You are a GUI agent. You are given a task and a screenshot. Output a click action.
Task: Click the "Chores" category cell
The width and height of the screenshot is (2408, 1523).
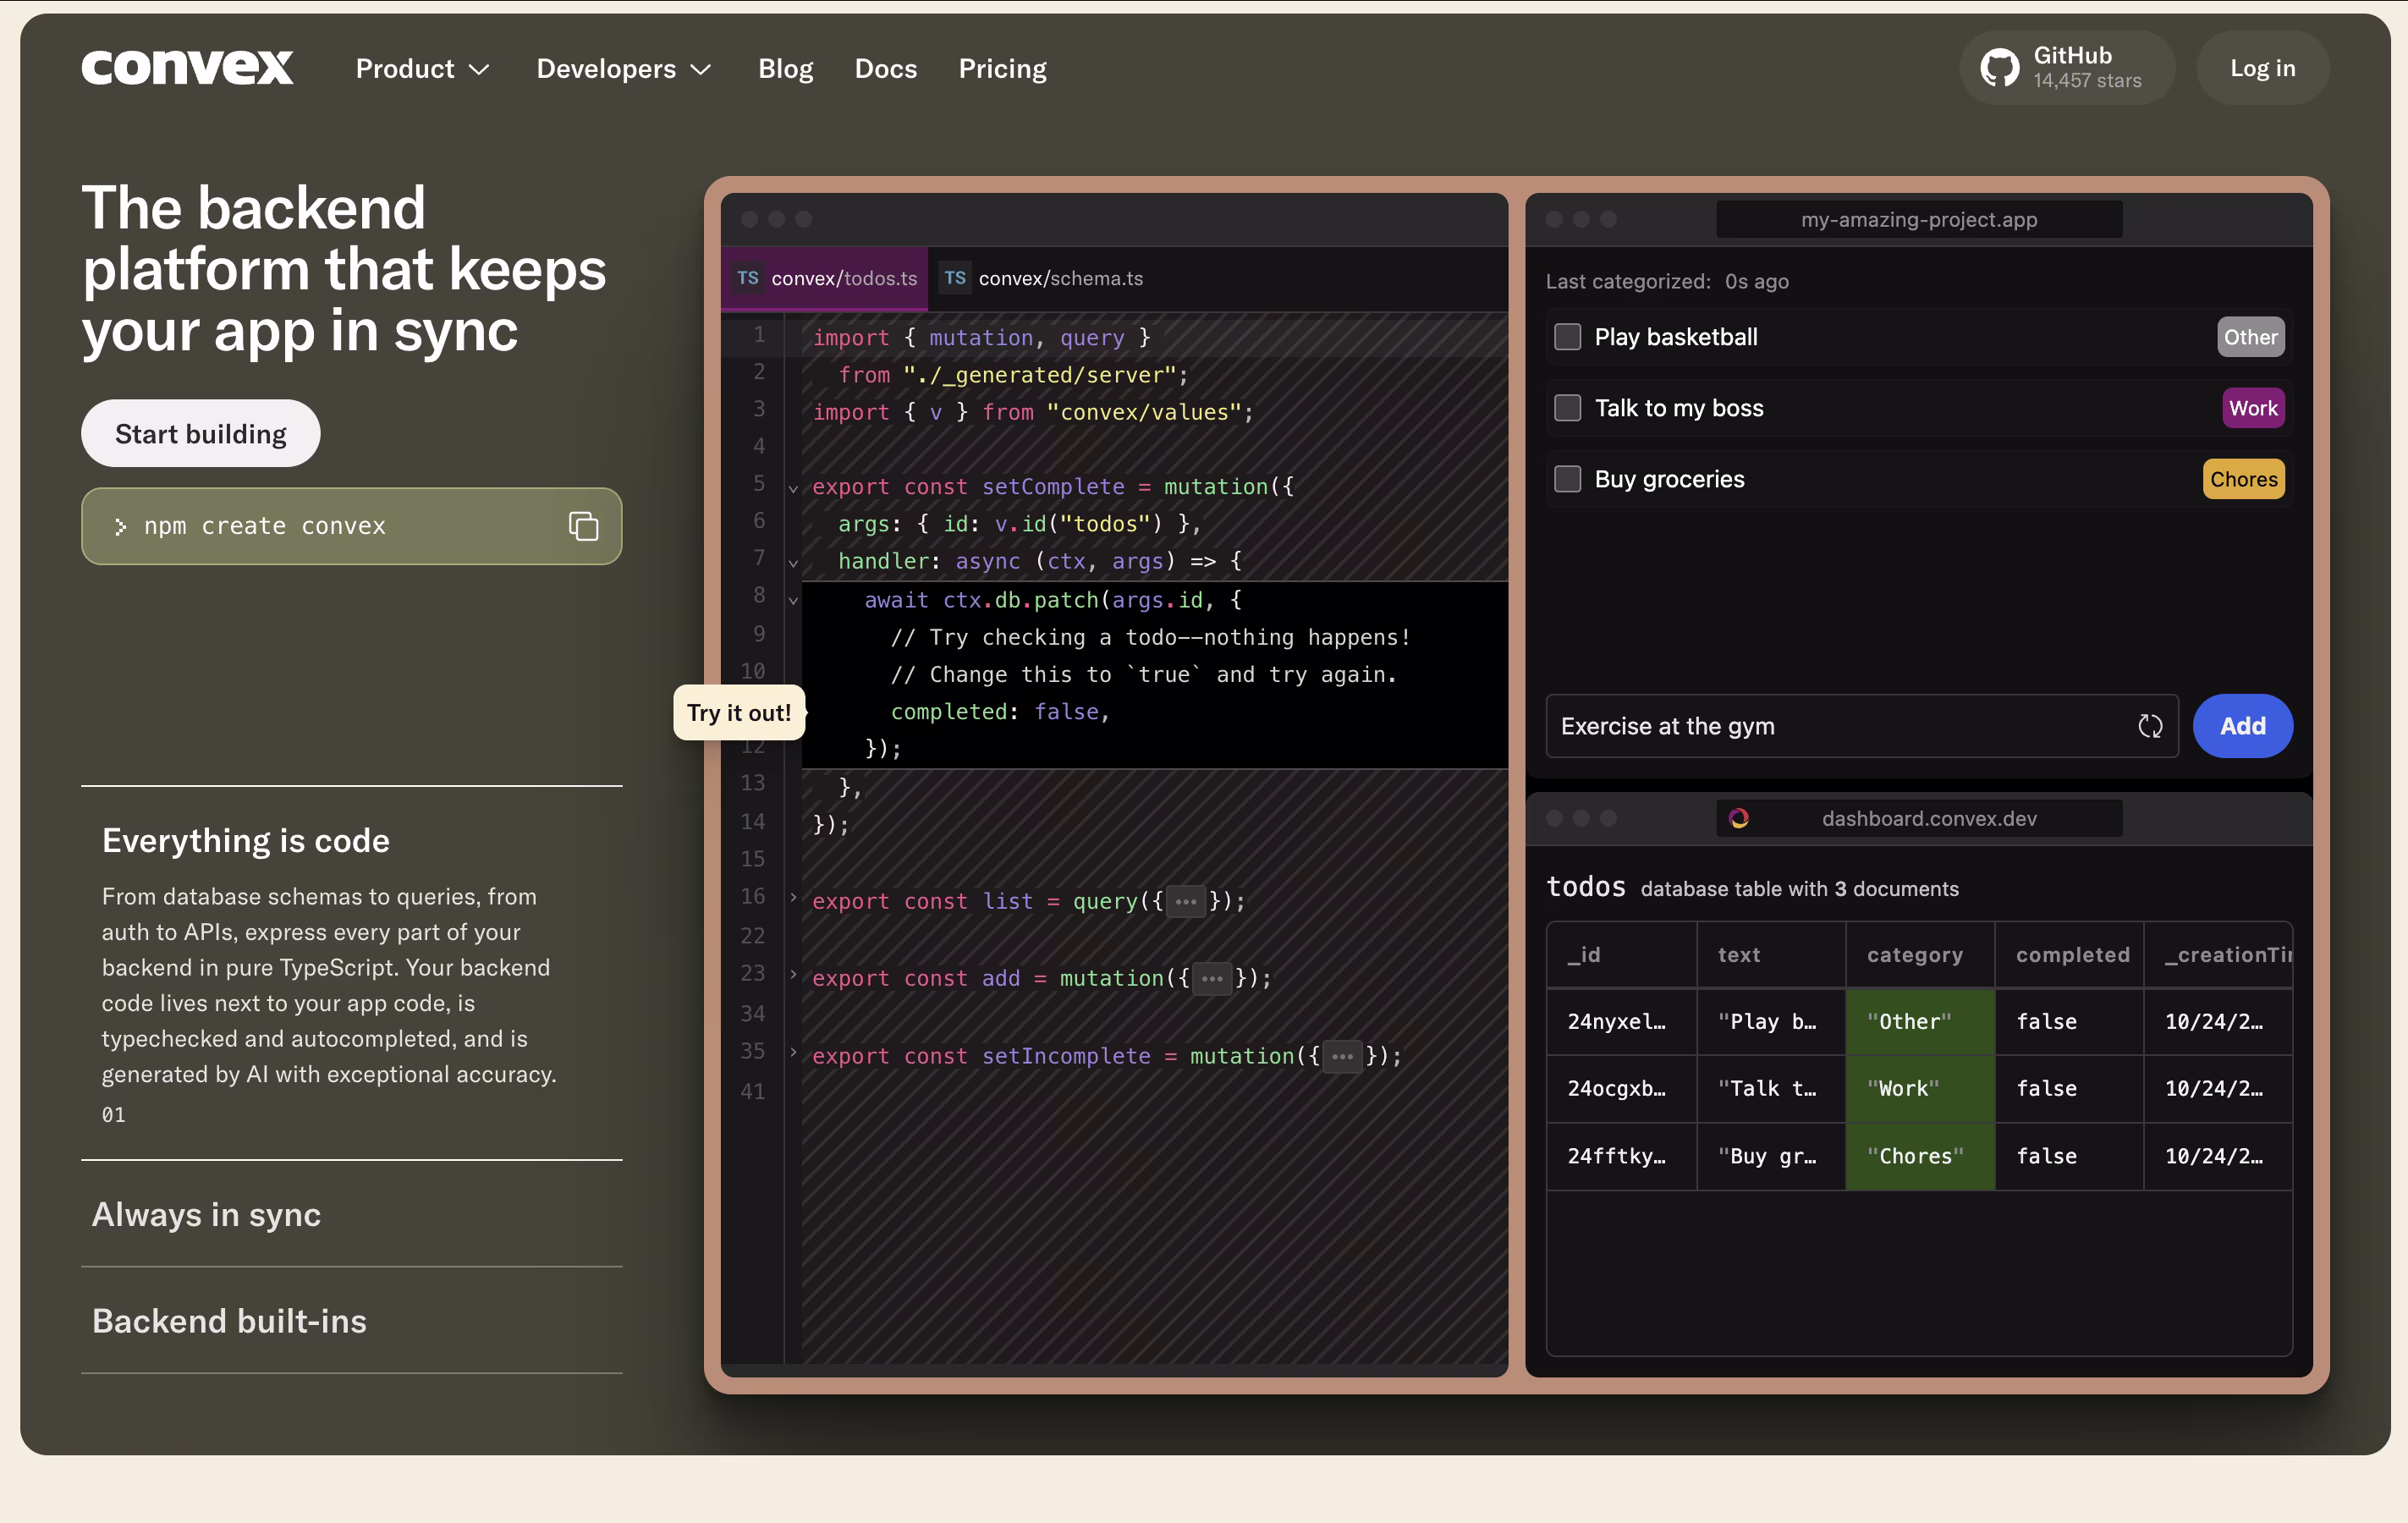[1920, 1156]
